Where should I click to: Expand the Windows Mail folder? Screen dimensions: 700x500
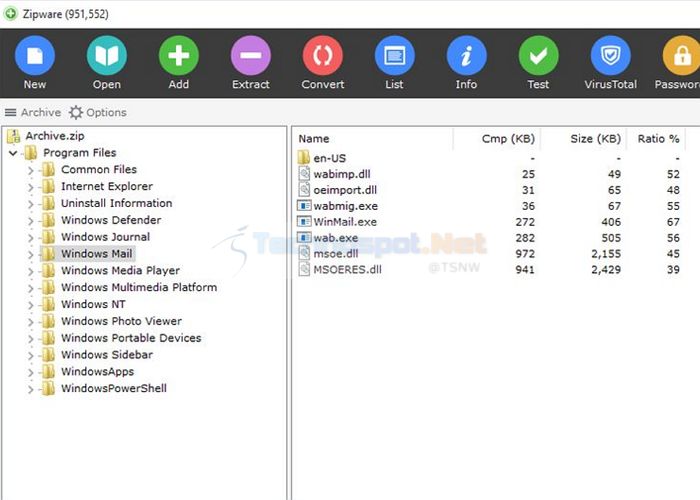point(30,254)
